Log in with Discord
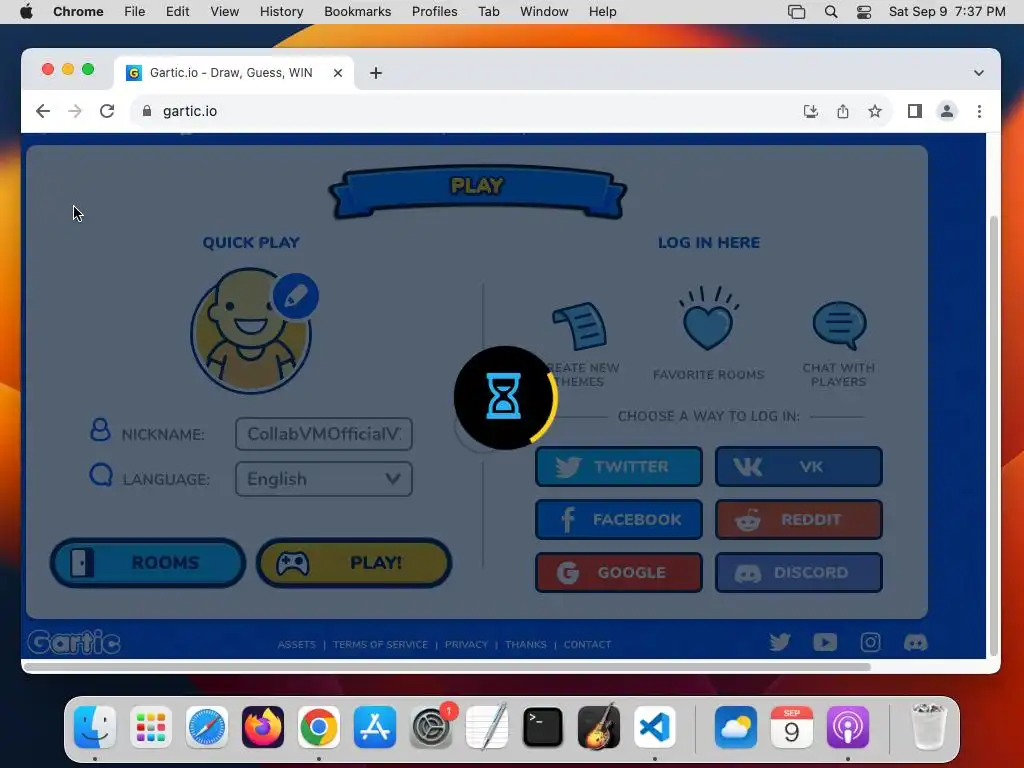1024x768 pixels. pyautogui.click(x=799, y=573)
